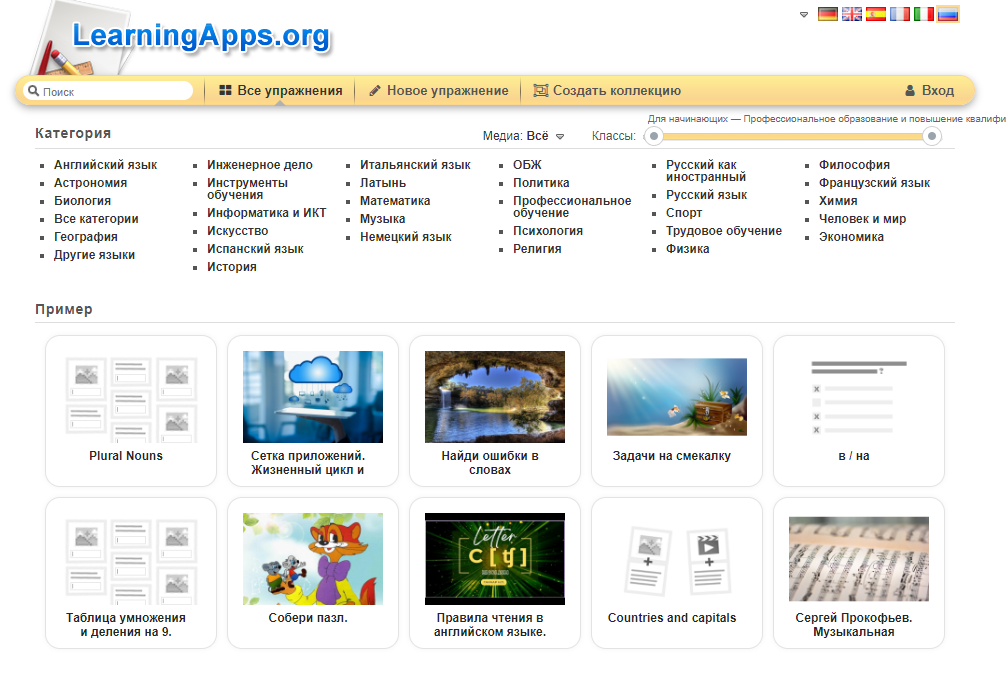The image size is (1006, 680).
Task: Open category Физика
Action: click(x=687, y=249)
